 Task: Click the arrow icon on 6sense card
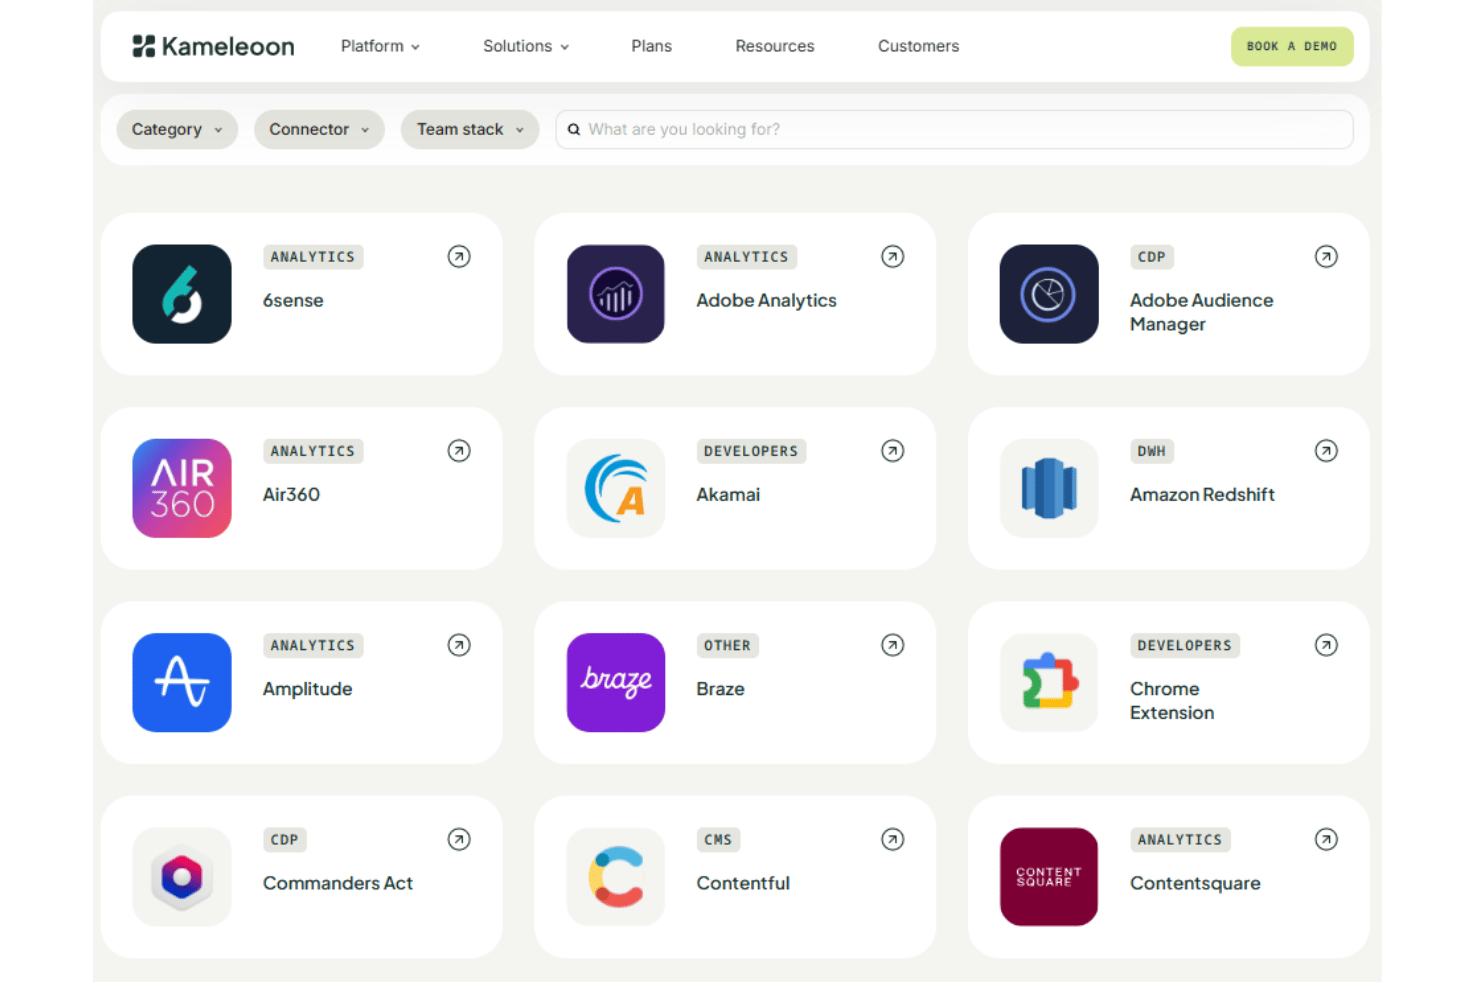point(459,257)
